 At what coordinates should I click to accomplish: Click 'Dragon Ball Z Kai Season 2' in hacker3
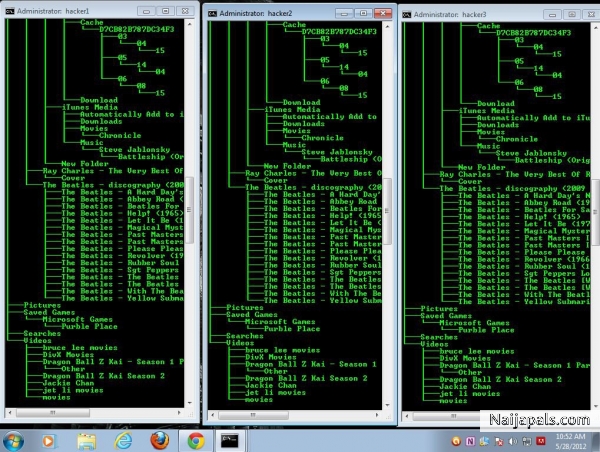501,380
